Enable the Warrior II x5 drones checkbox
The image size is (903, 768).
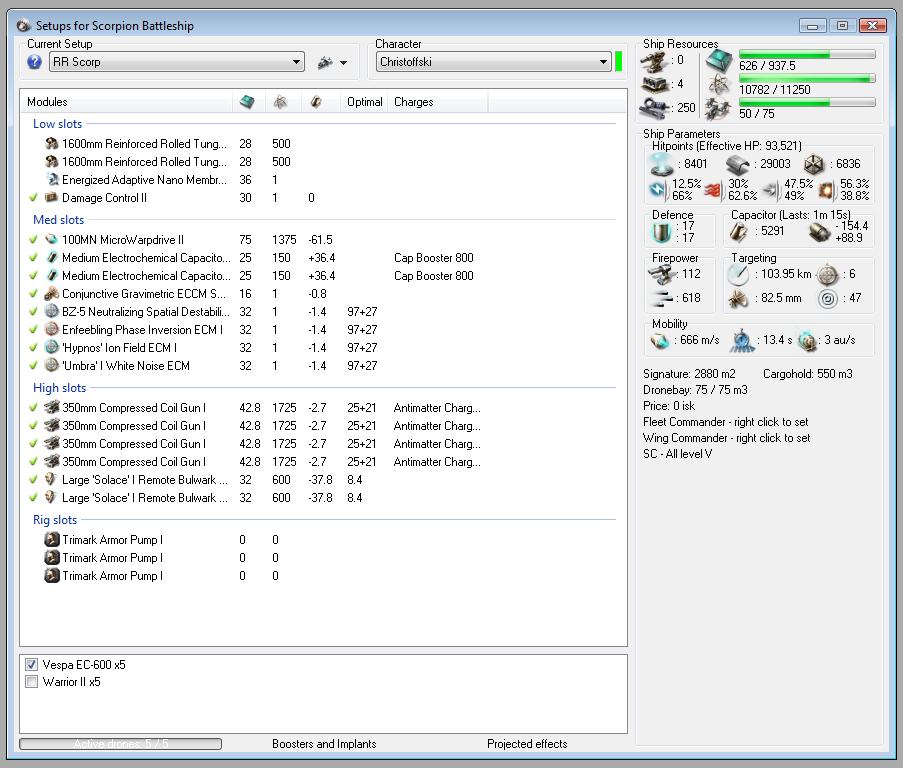coord(32,682)
